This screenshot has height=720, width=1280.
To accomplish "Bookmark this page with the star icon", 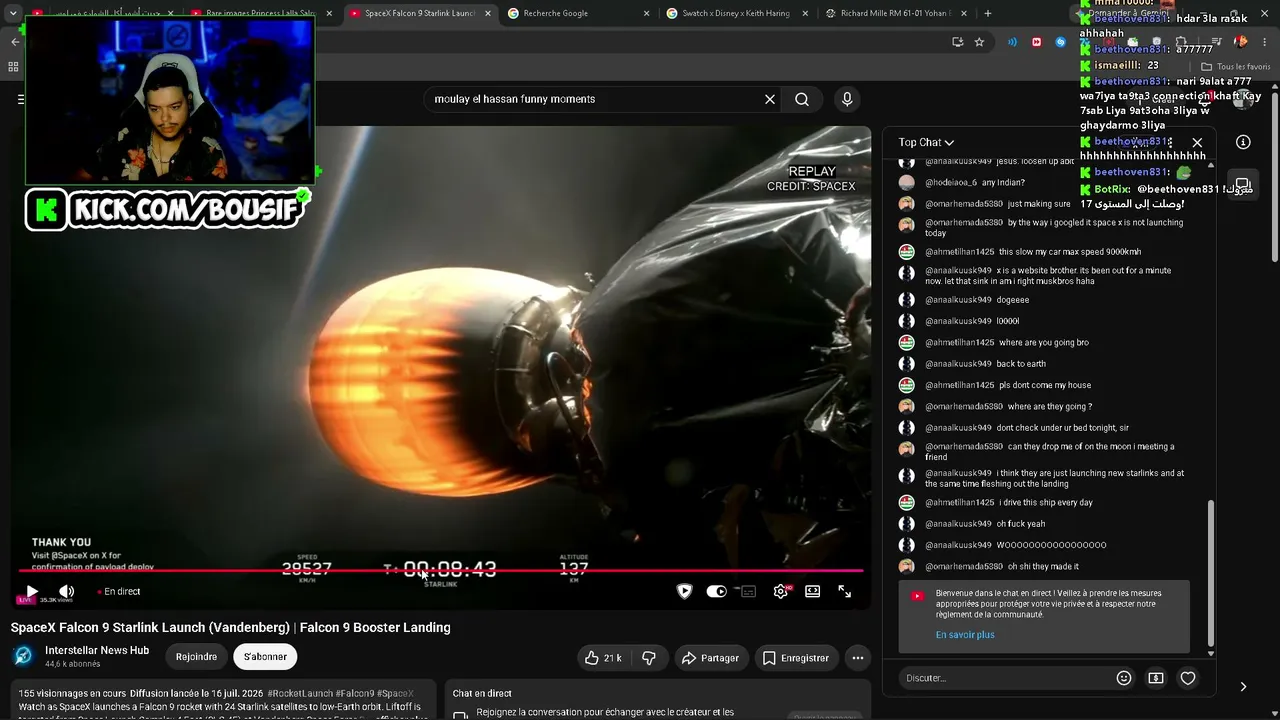I will 979,42.
